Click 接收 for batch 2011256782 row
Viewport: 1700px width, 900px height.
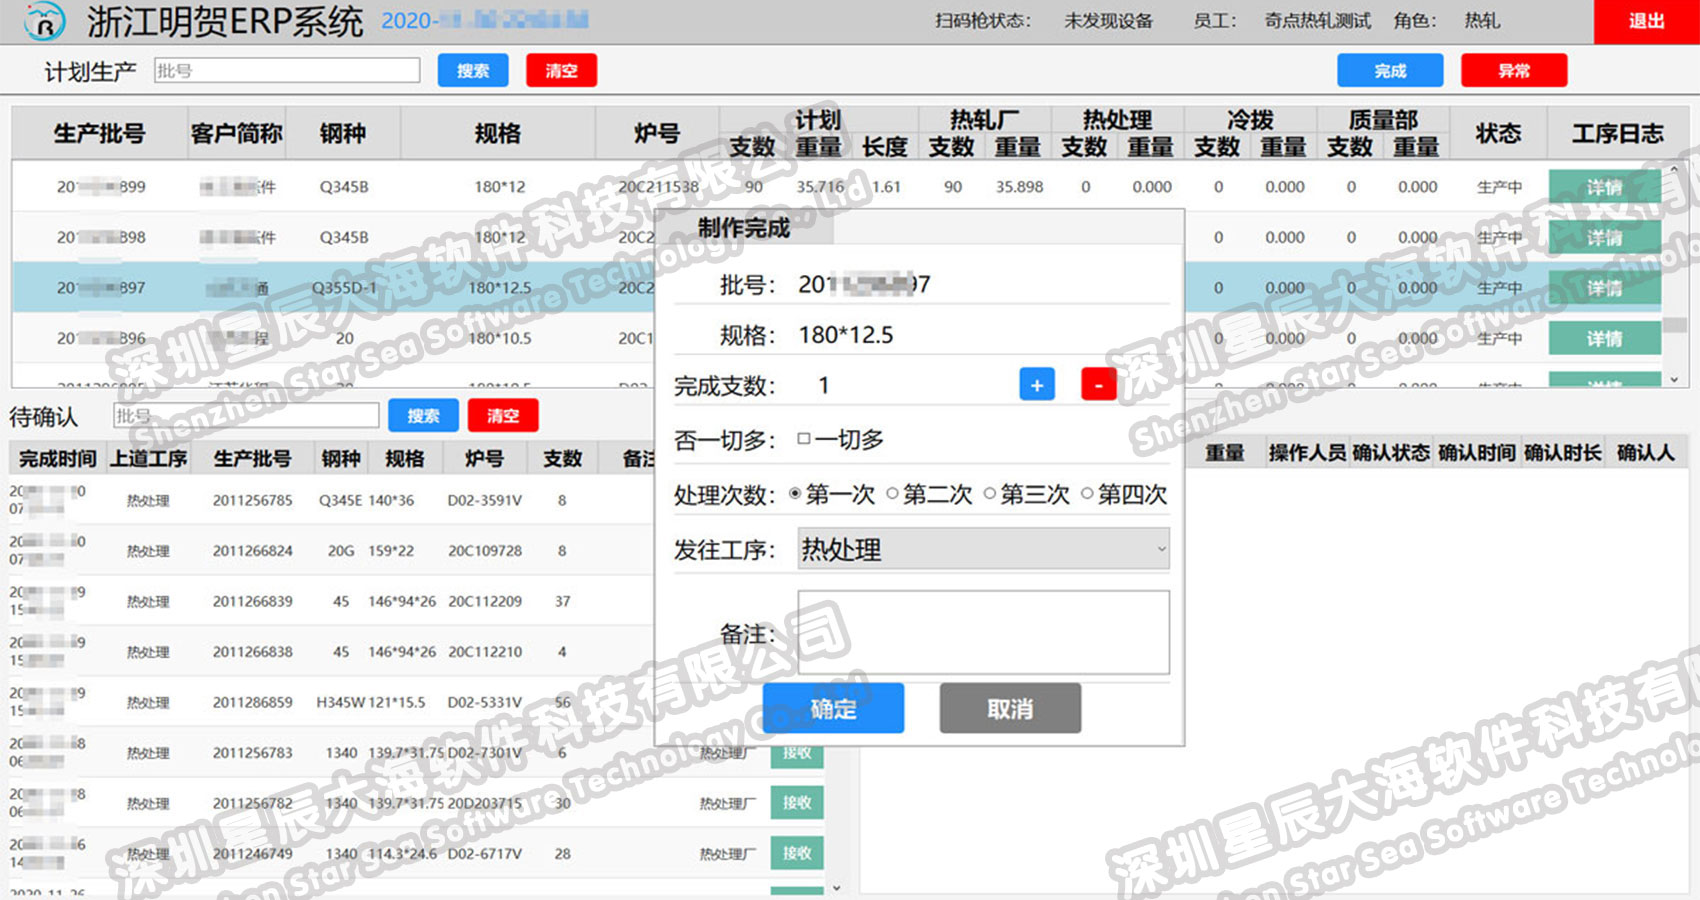797,803
